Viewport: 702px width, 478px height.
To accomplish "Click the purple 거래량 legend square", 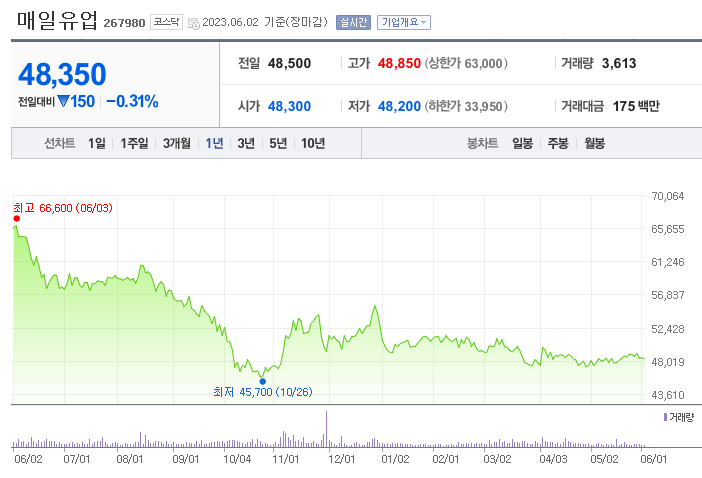I will click(x=665, y=417).
